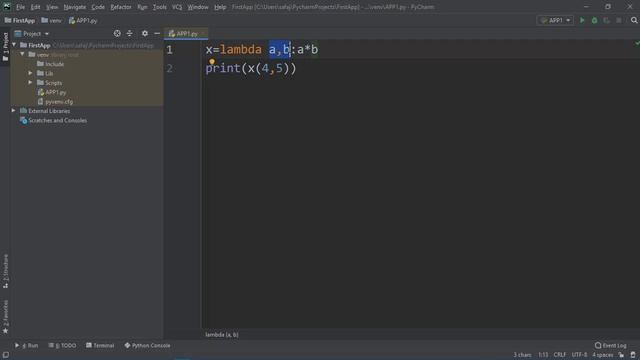
Task: Open the Python Console tool window
Action: [x=147, y=345]
